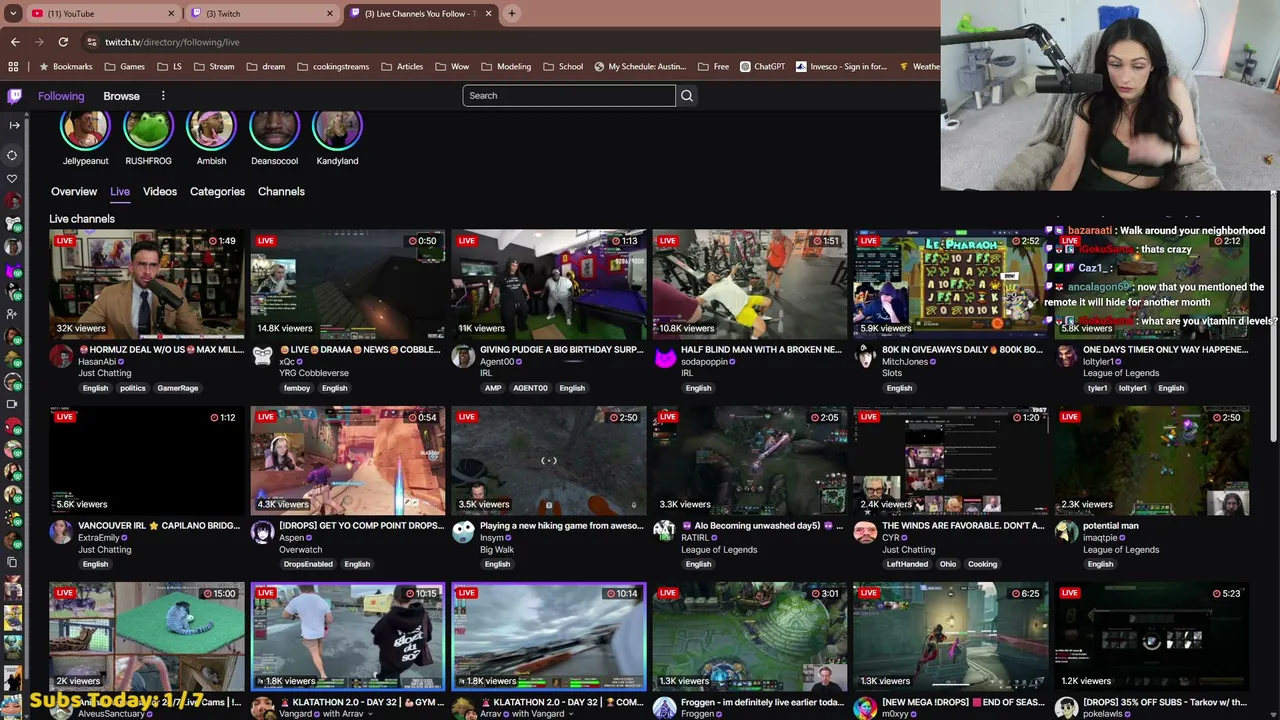Viewport: 1280px width, 720px height.
Task: Open the browser tab search dropdown
Action: point(13,14)
